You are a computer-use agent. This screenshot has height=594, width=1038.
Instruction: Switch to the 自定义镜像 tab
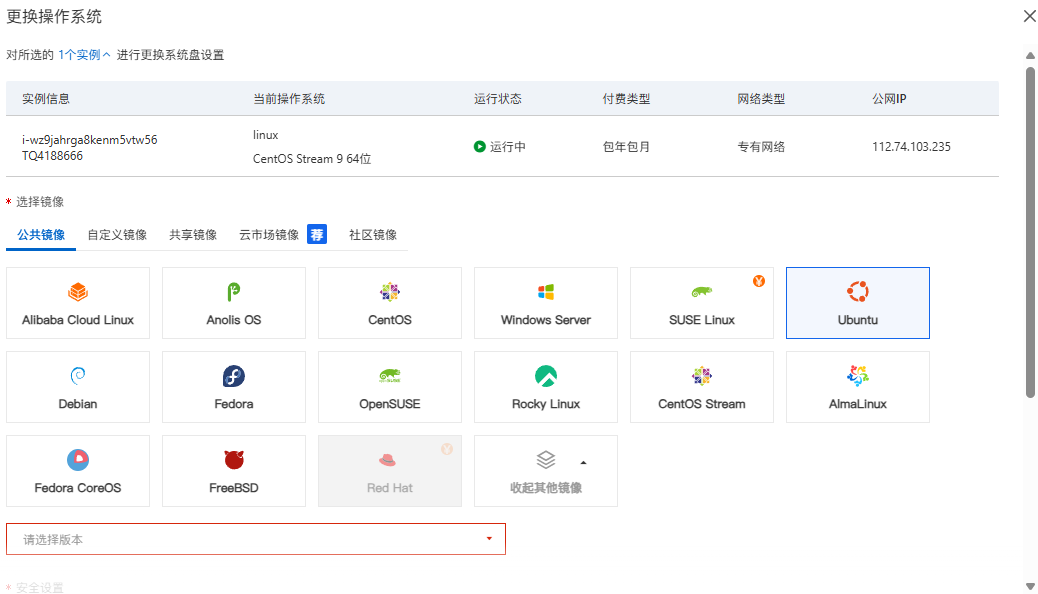pyautogui.click(x=117, y=234)
